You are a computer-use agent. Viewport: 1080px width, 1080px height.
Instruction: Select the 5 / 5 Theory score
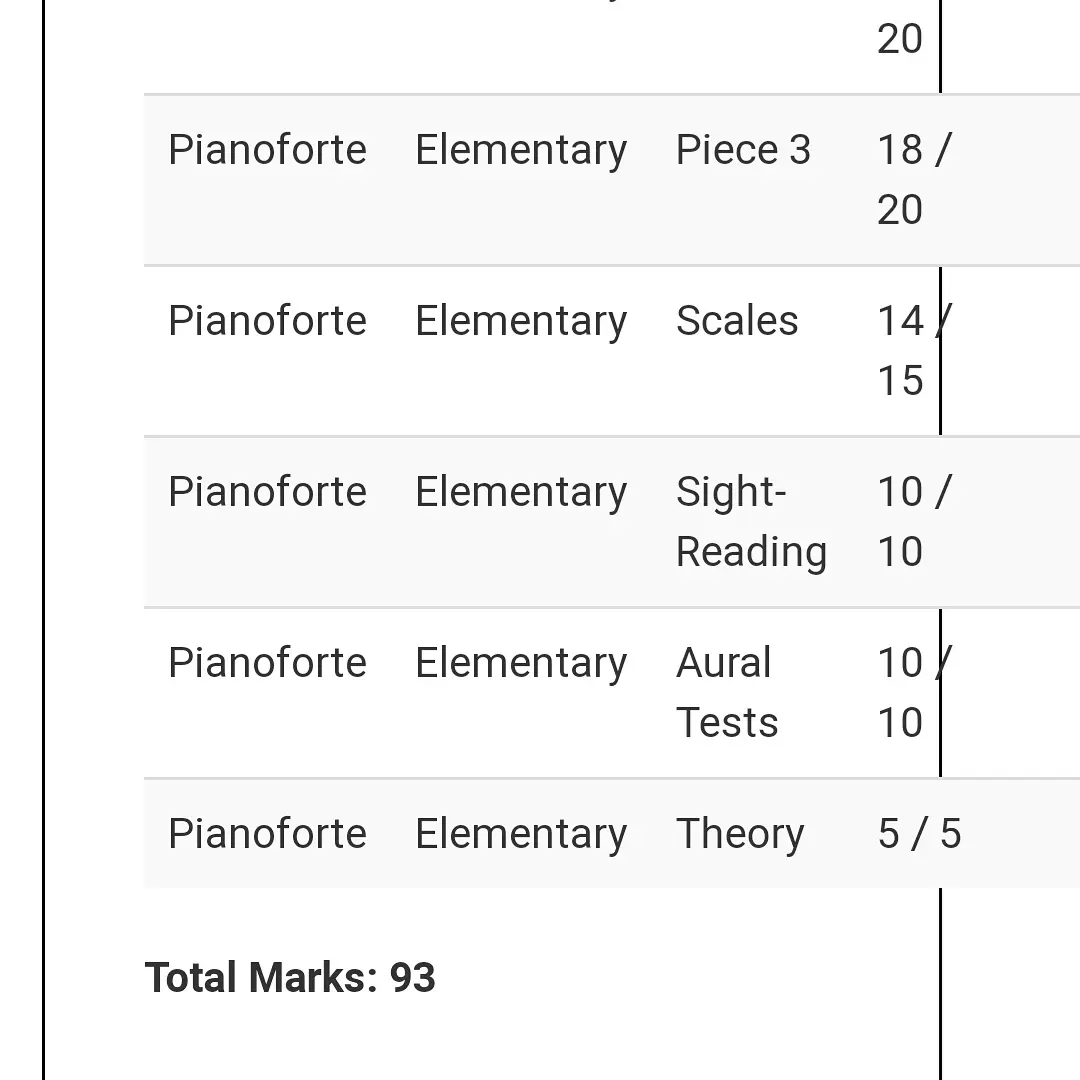[x=919, y=835]
